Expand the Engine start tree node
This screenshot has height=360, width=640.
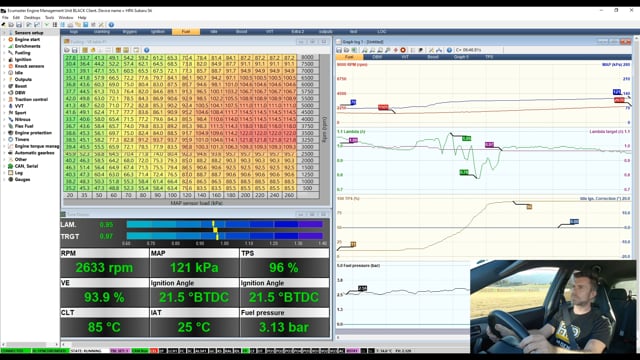(x=4, y=40)
